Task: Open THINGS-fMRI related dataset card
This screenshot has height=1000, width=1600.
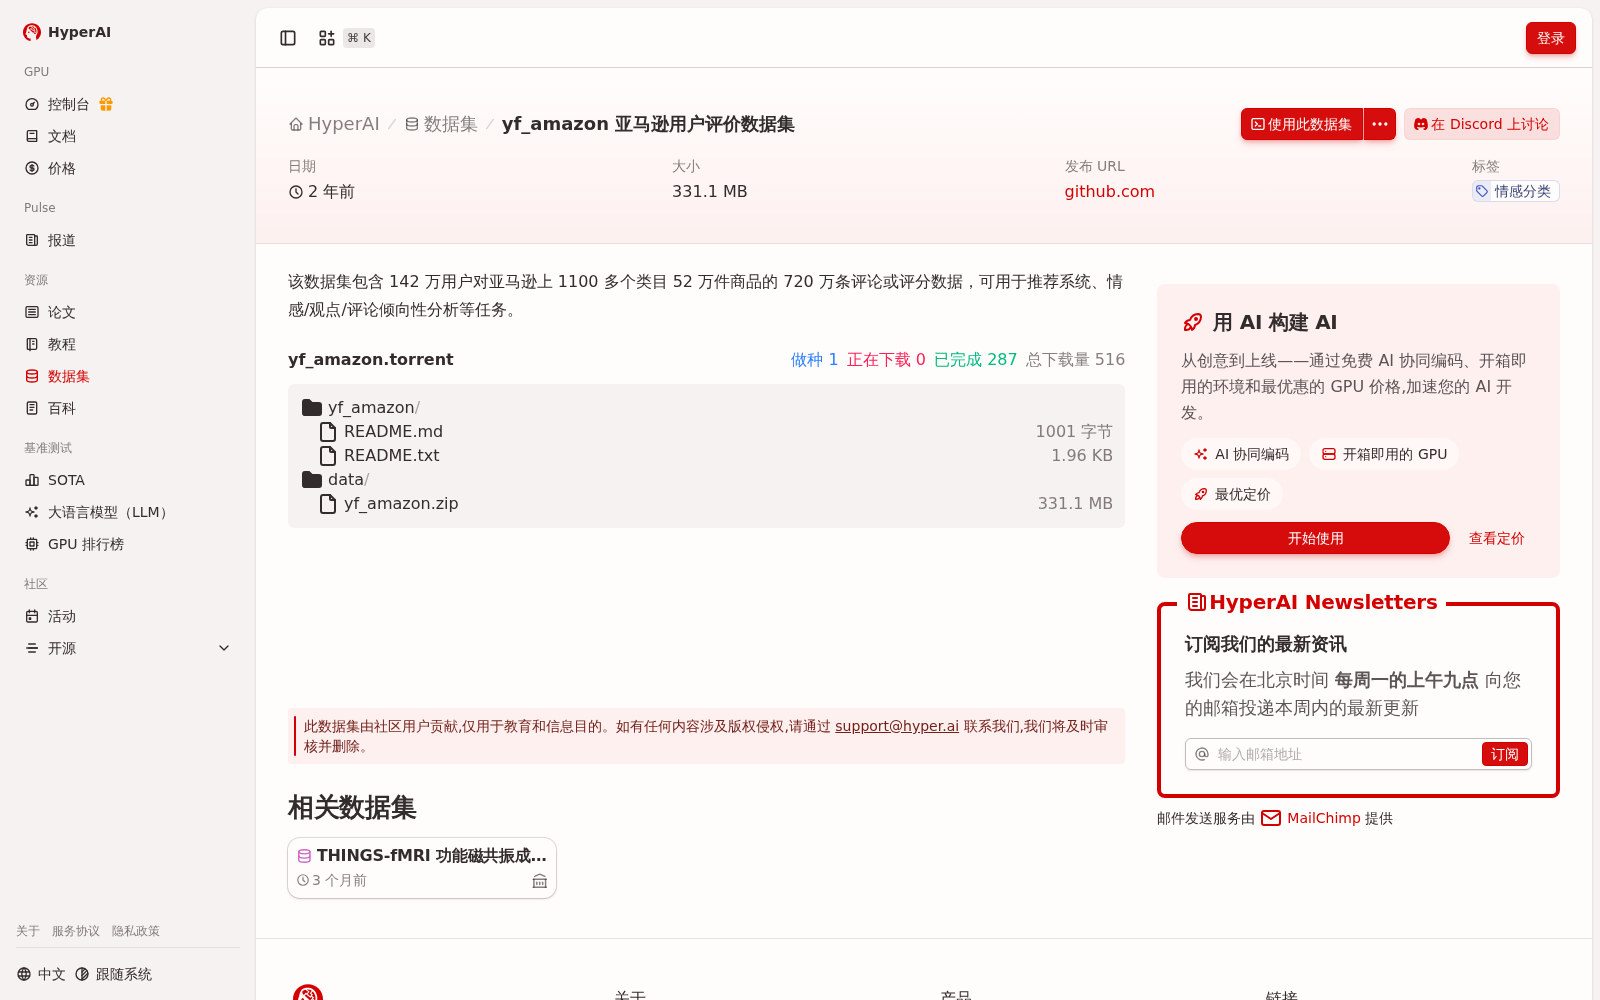Action: tap(422, 868)
